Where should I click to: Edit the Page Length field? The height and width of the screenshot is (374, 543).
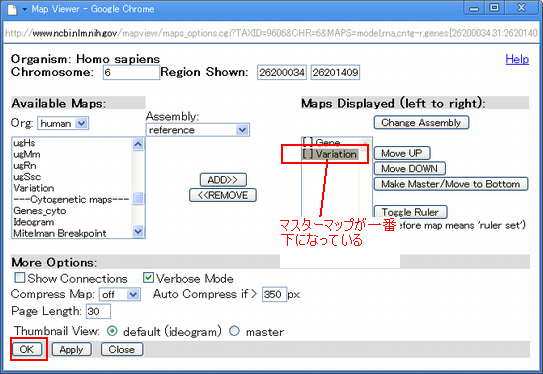point(98,311)
